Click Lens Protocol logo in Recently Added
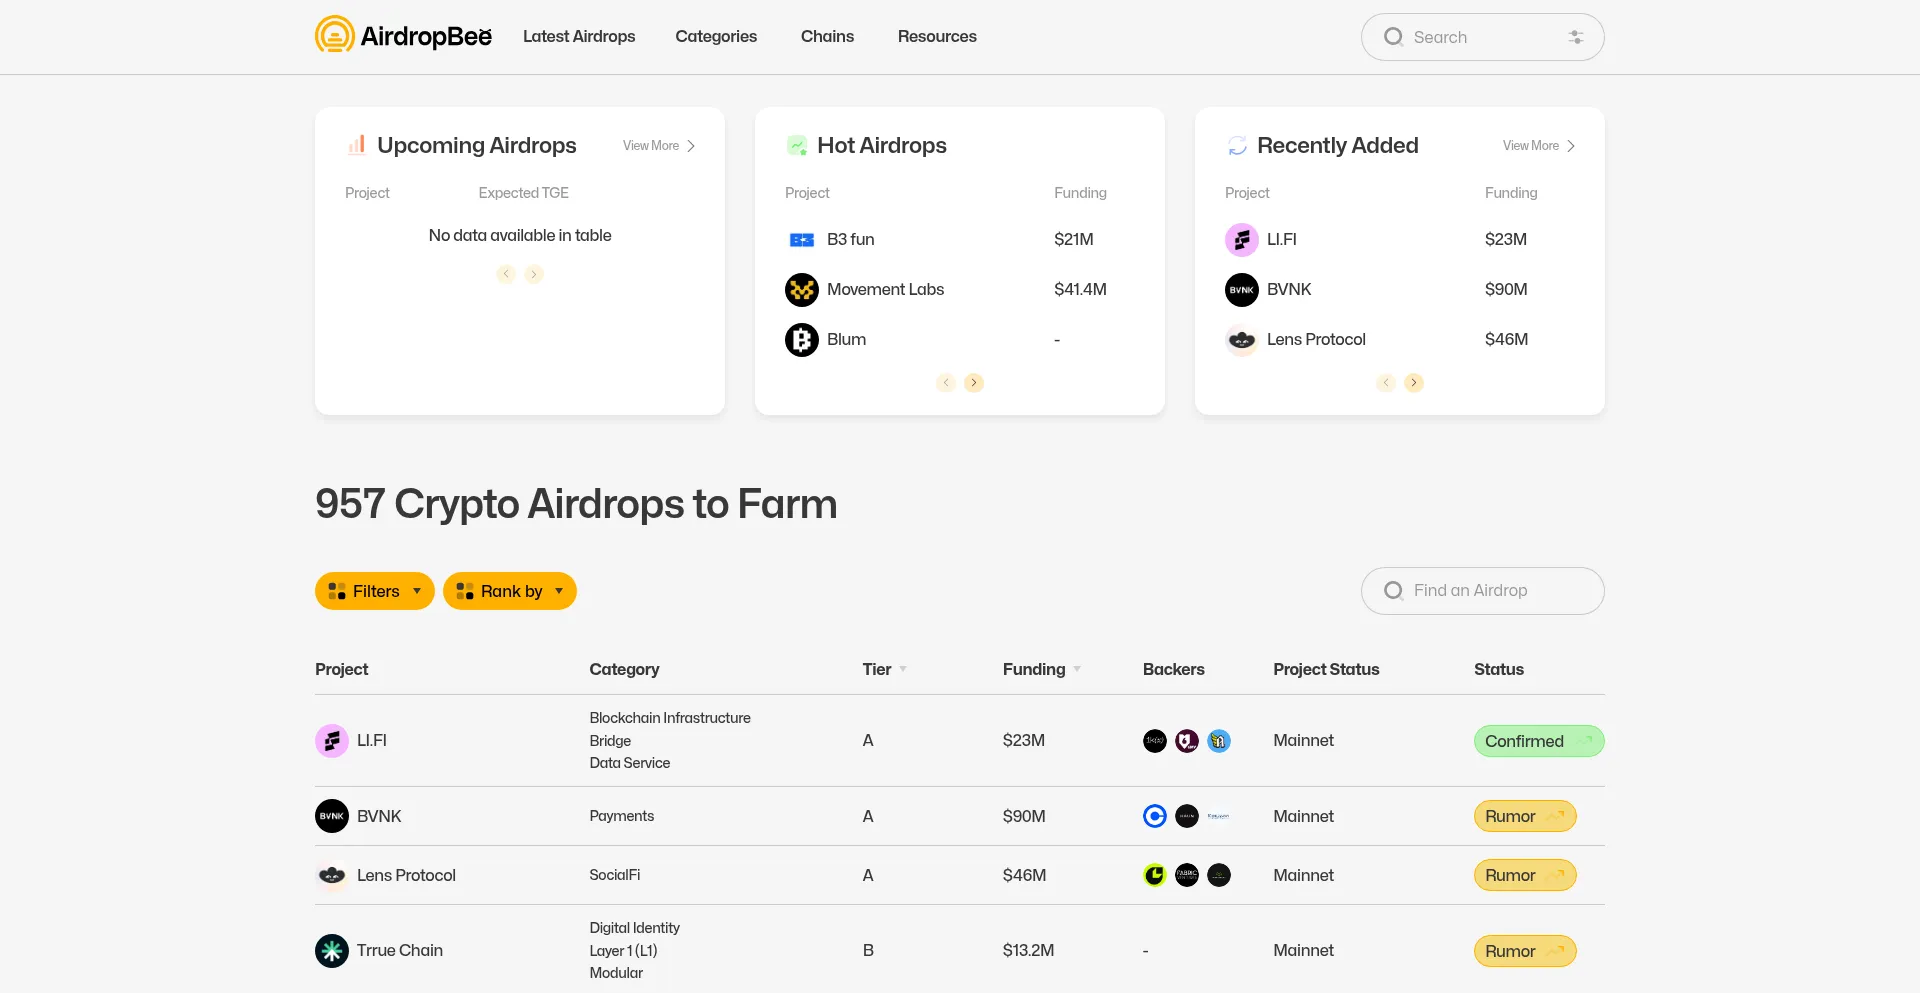The width and height of the screenshot is (1920, 993). pyautogui.click(x=1242, y=340)
